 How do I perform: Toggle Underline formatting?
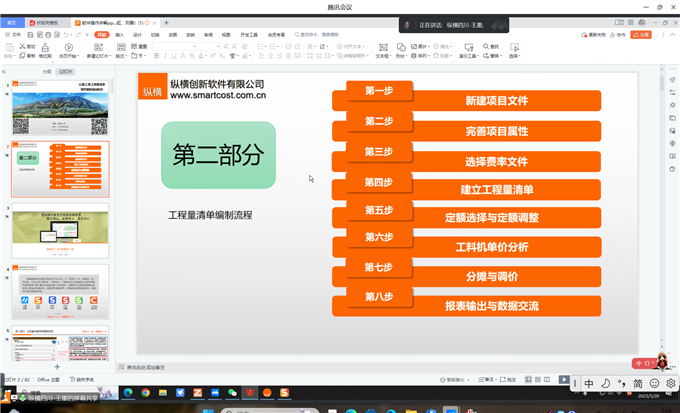(174, 56)
